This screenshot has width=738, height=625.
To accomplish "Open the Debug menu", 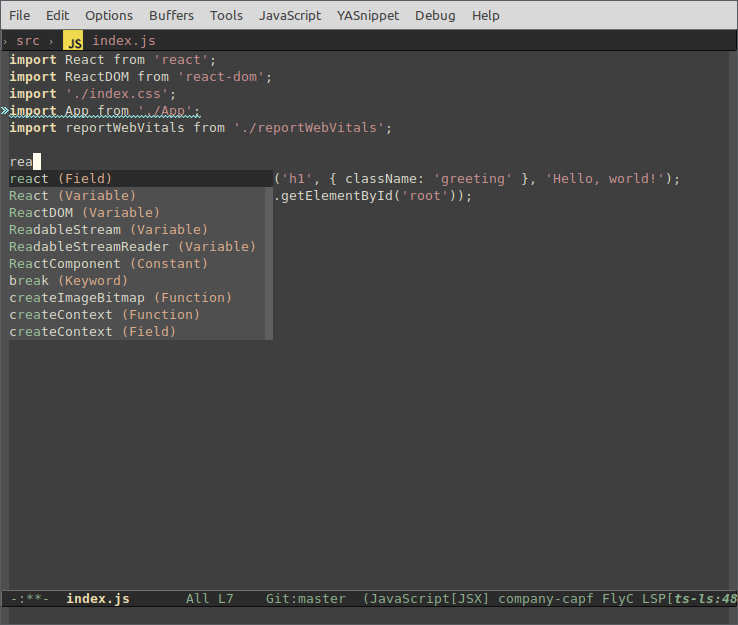I will [435, 15].
